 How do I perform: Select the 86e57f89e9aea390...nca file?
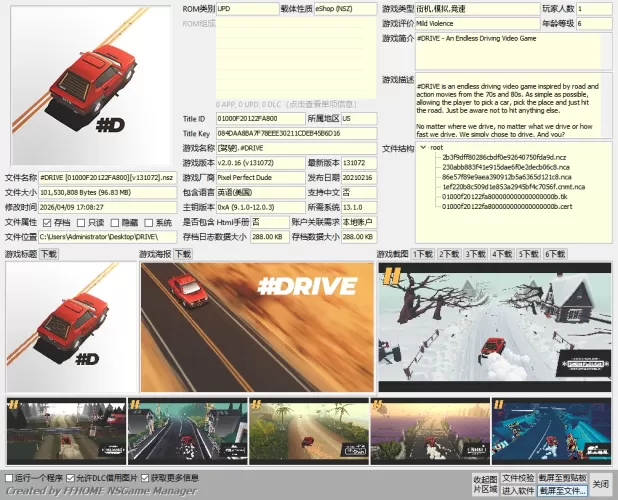coord(506,177)
